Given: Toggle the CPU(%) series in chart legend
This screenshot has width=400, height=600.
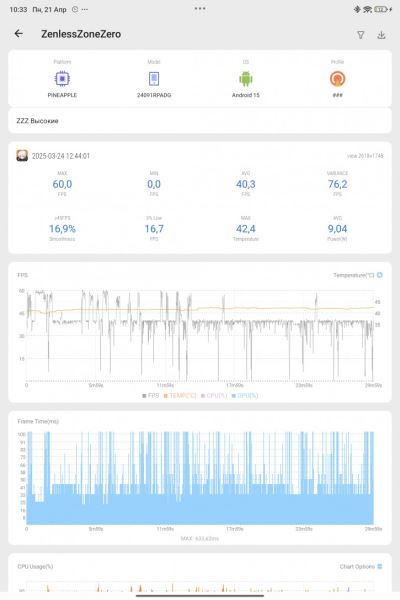Looking at the screenshot, I should (214, 395).
